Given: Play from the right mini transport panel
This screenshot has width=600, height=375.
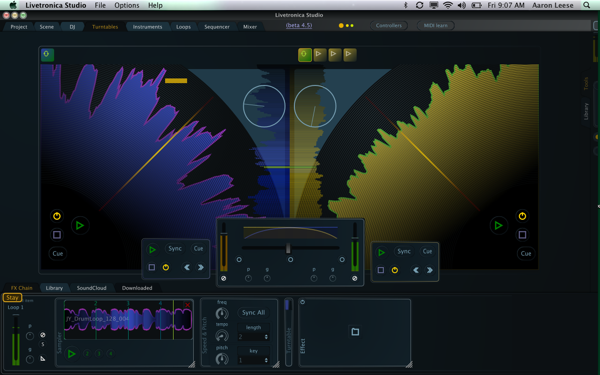Looking at the screenshot, I should [381, 252].
